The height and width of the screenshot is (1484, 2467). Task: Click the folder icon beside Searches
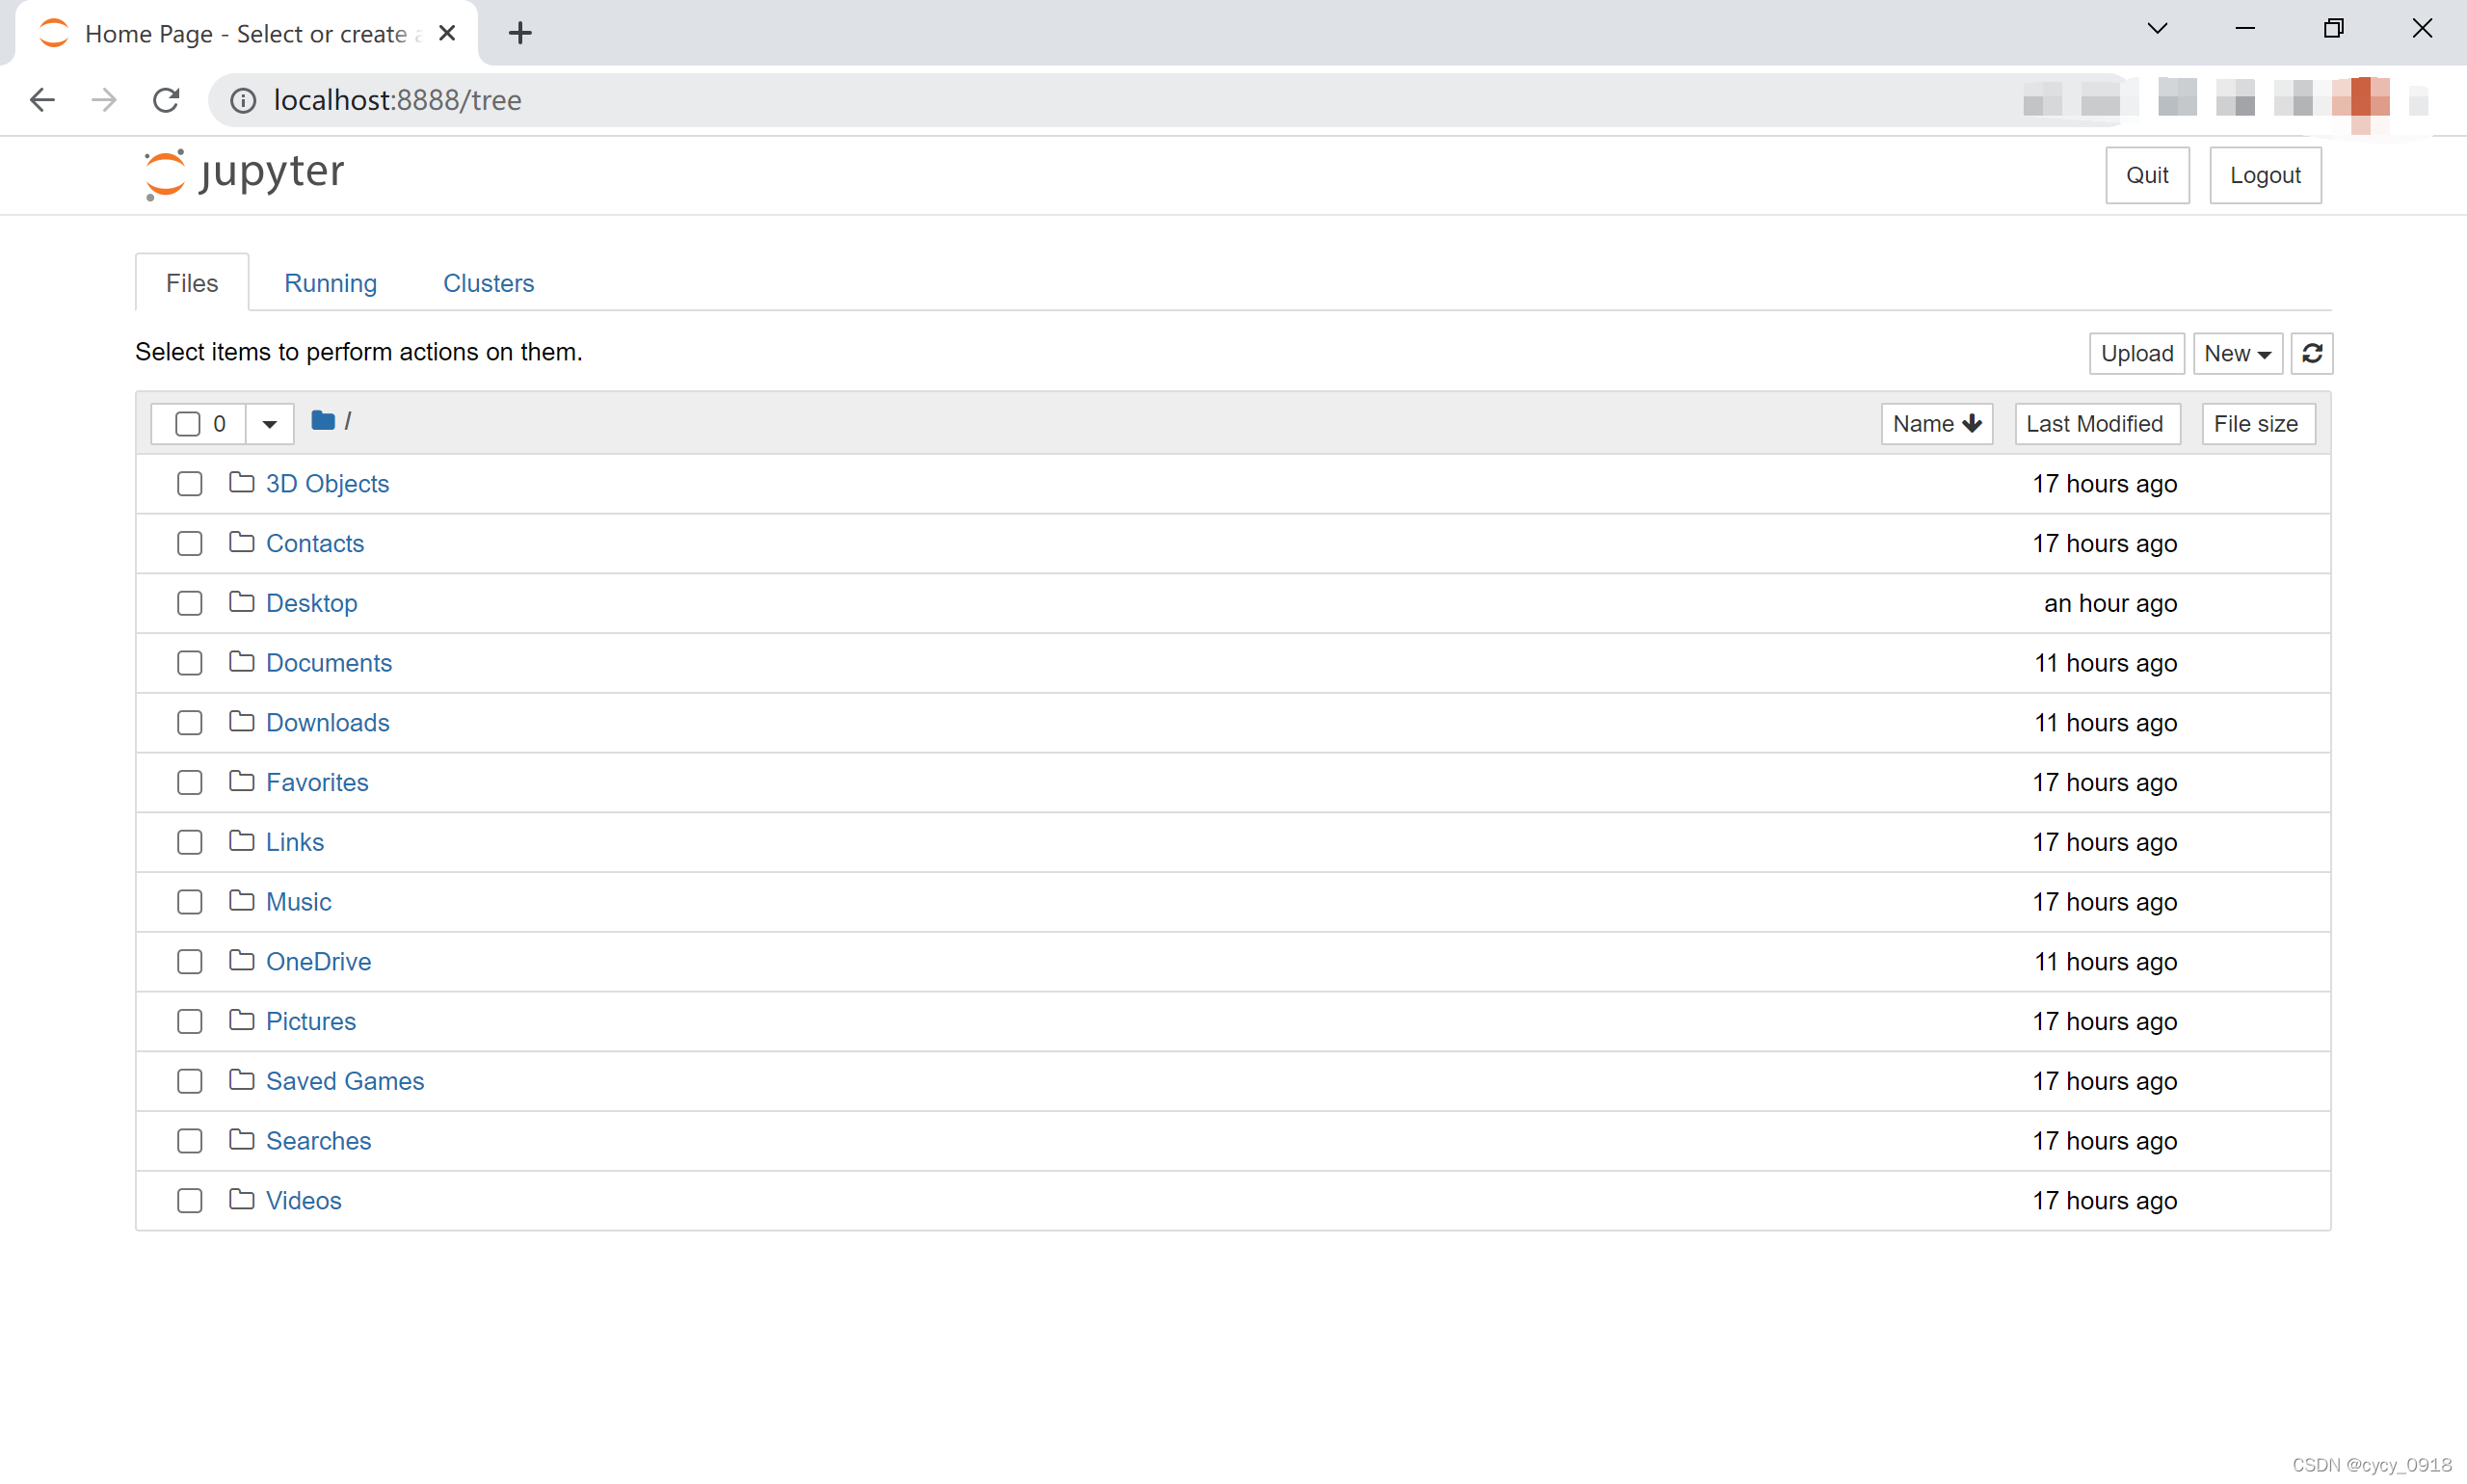[x=241, y=1140]
